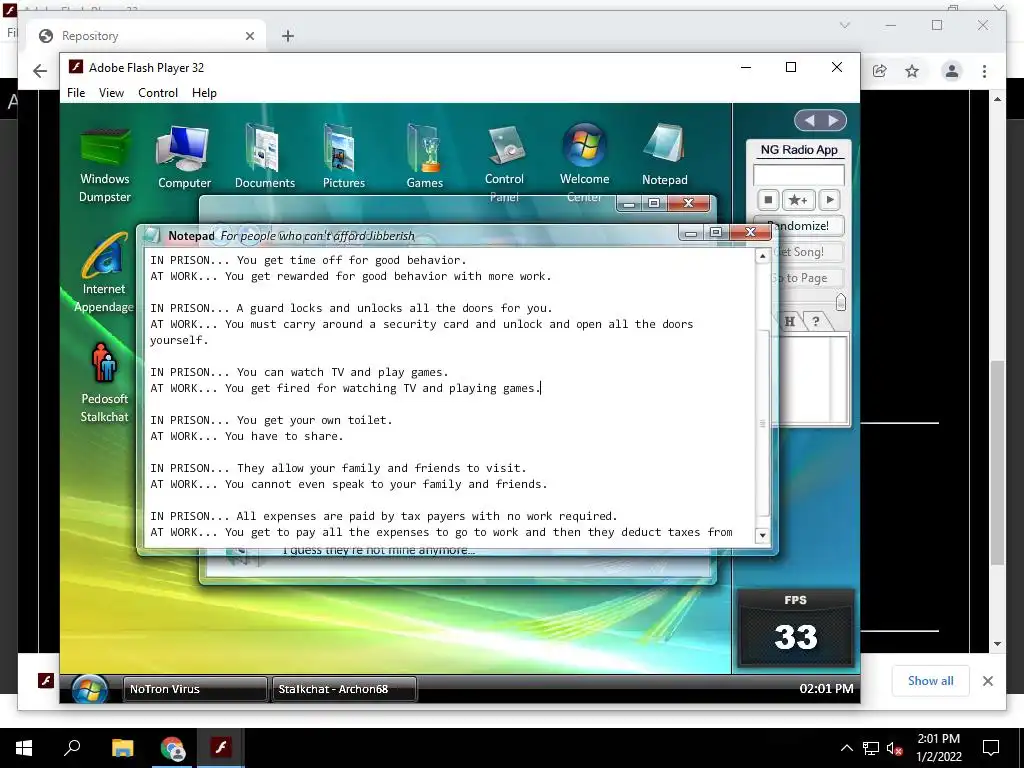Select the H tab in radio app
The height and width of the screenshot is (768, 1024).
[x=790, y=321]
